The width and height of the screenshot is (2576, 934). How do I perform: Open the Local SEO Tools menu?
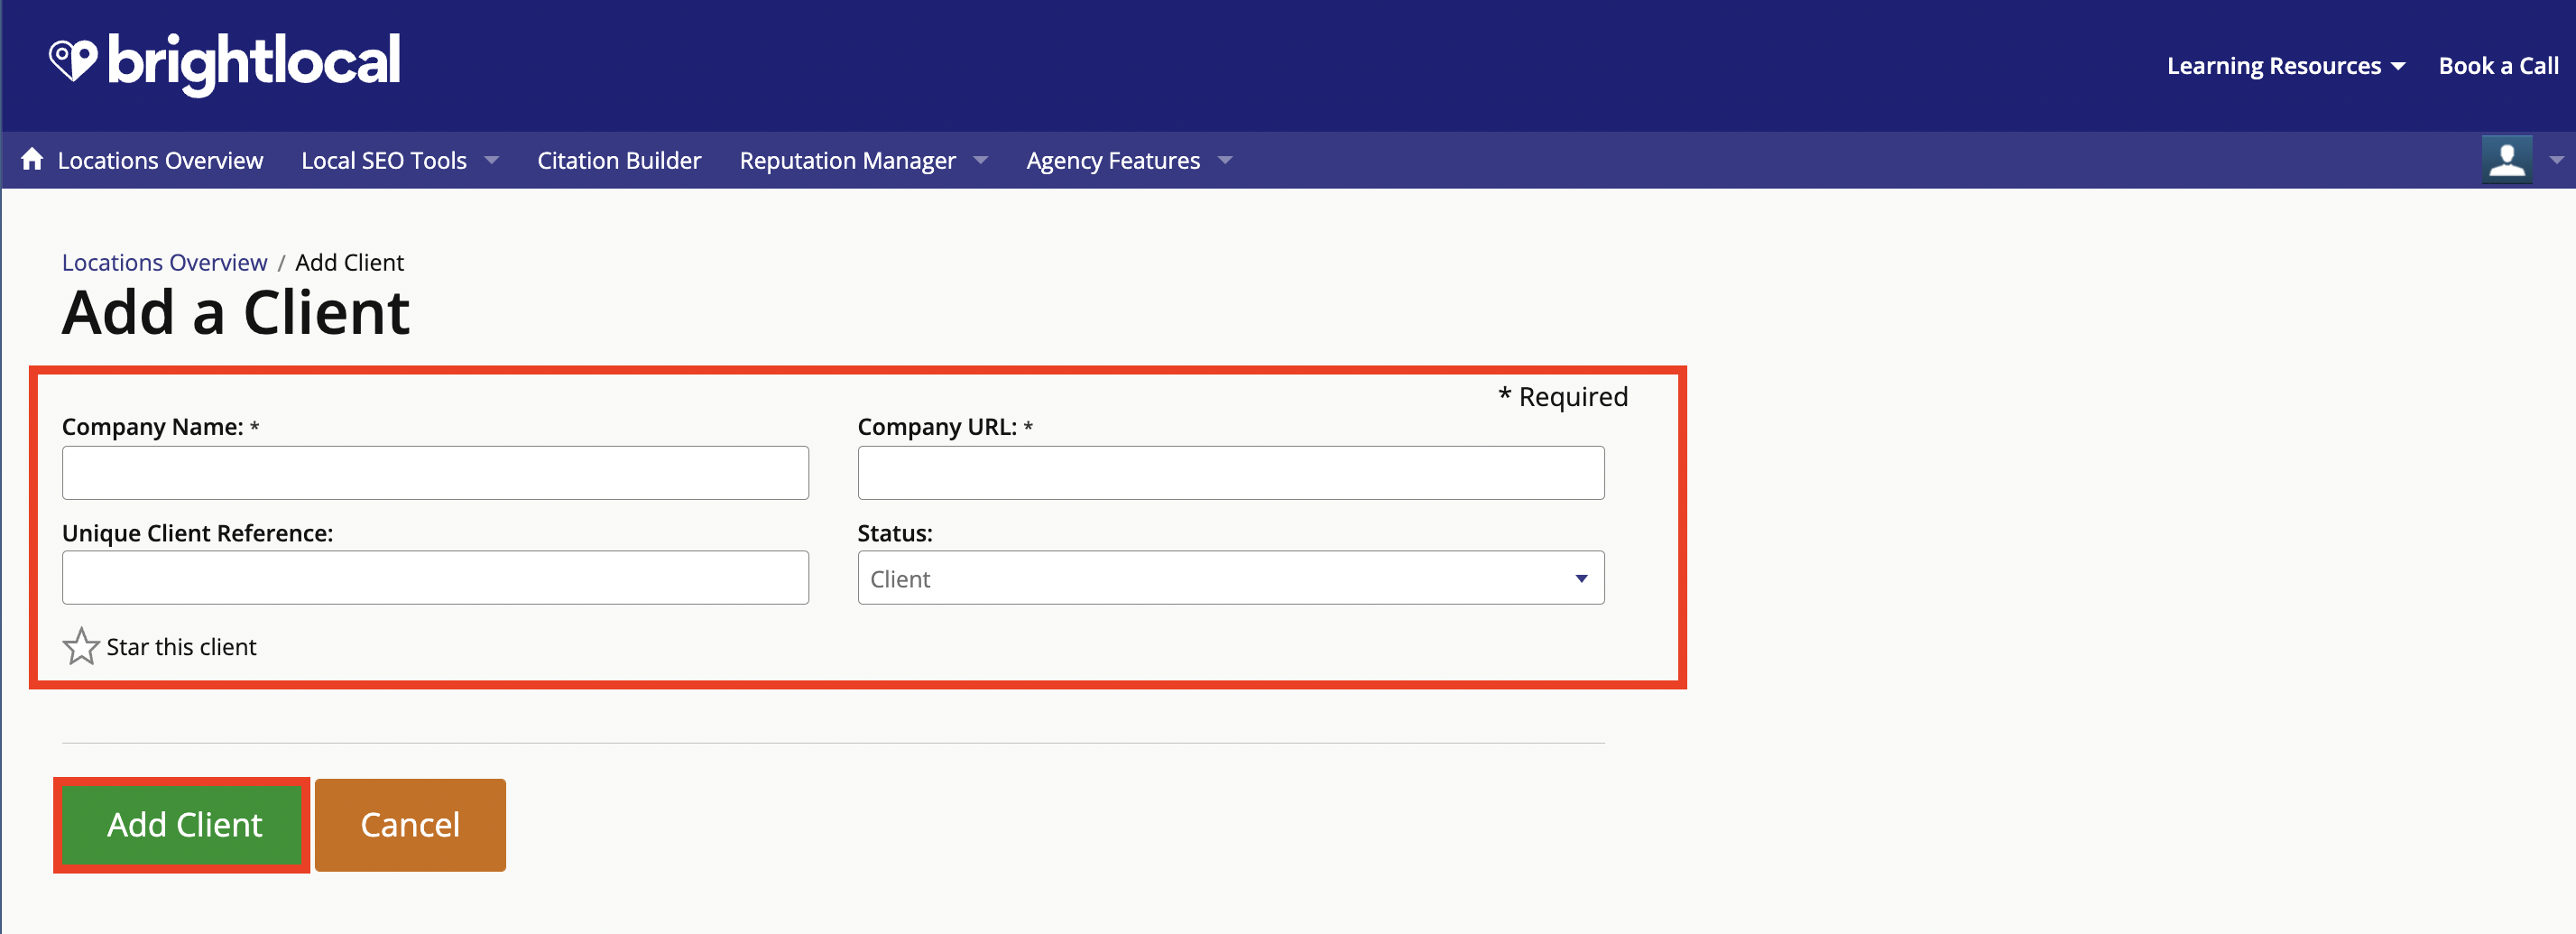[384, 160]
